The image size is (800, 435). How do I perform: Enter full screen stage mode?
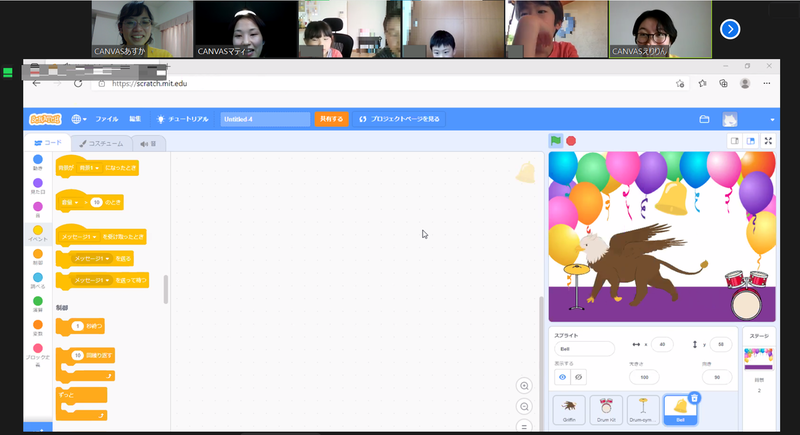768,141
